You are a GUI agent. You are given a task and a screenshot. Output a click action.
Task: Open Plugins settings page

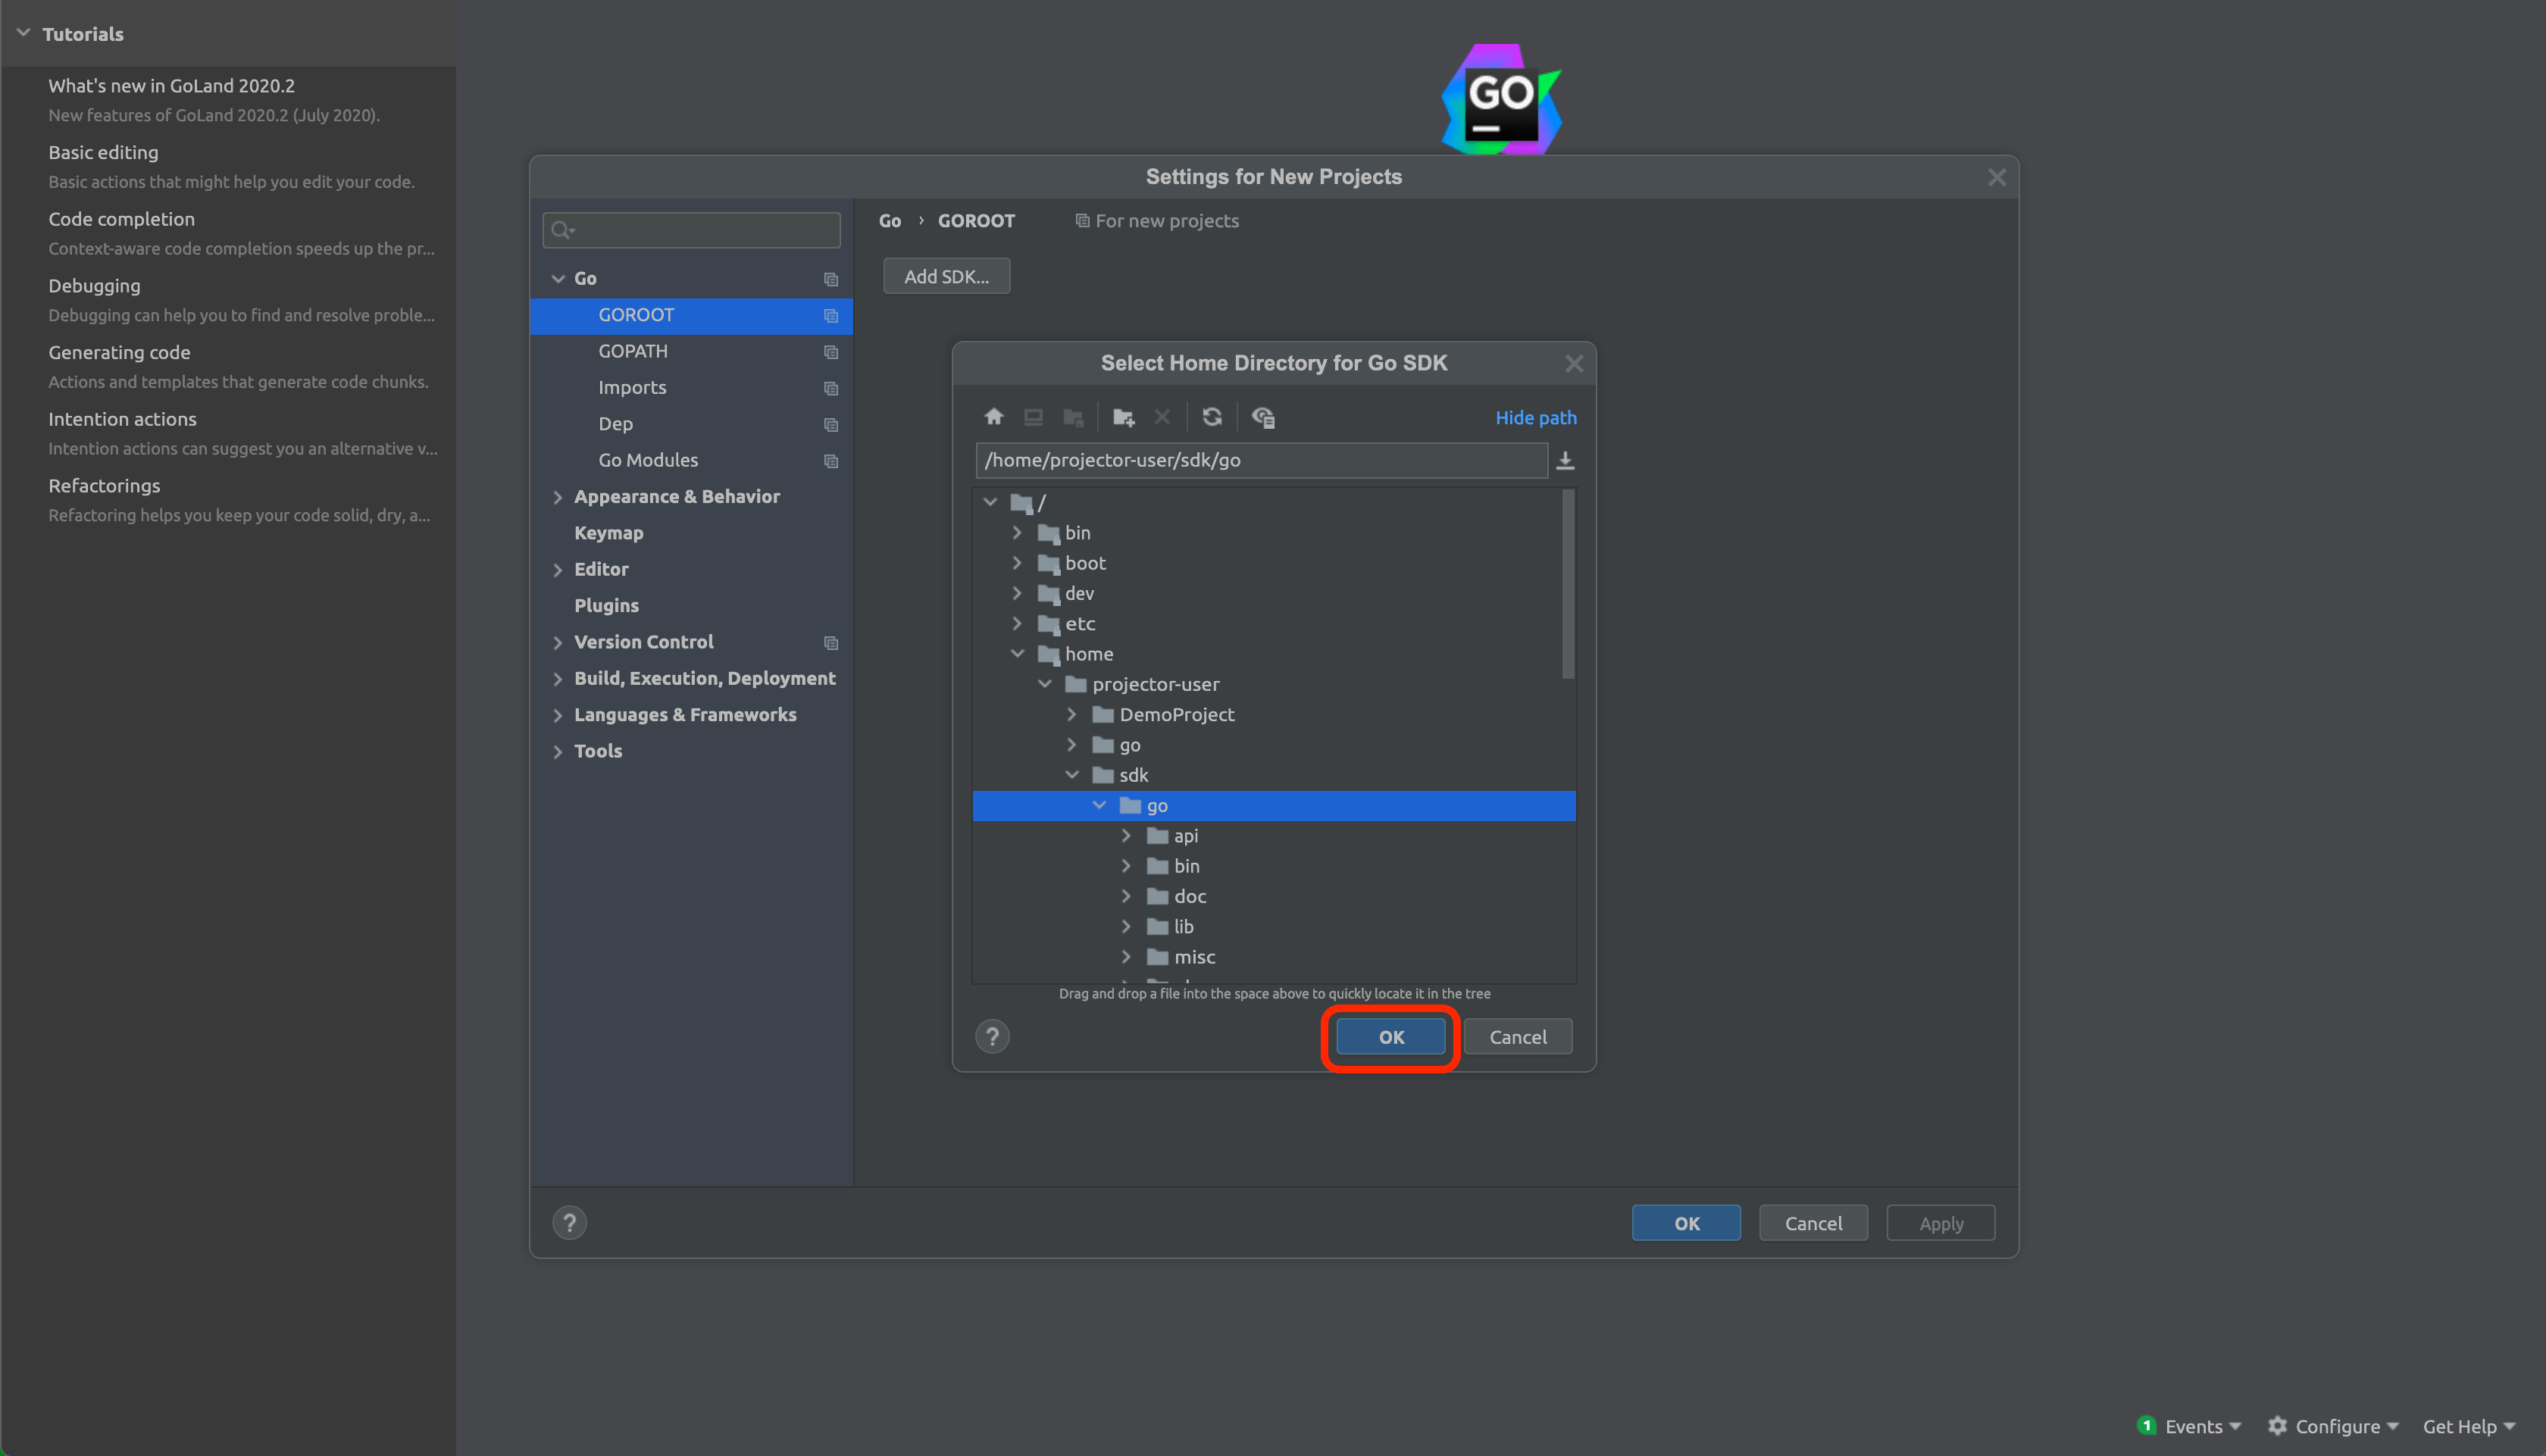click(690, 607)
